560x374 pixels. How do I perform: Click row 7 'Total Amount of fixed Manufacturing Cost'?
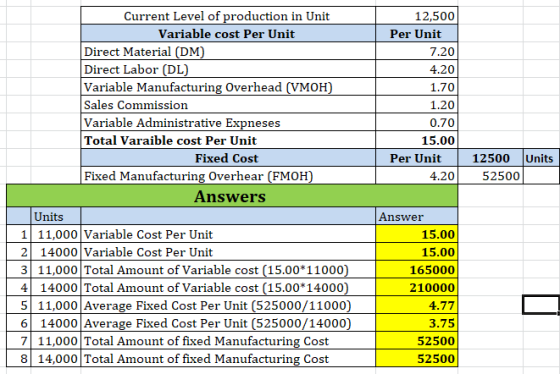(x=228, y=340)
